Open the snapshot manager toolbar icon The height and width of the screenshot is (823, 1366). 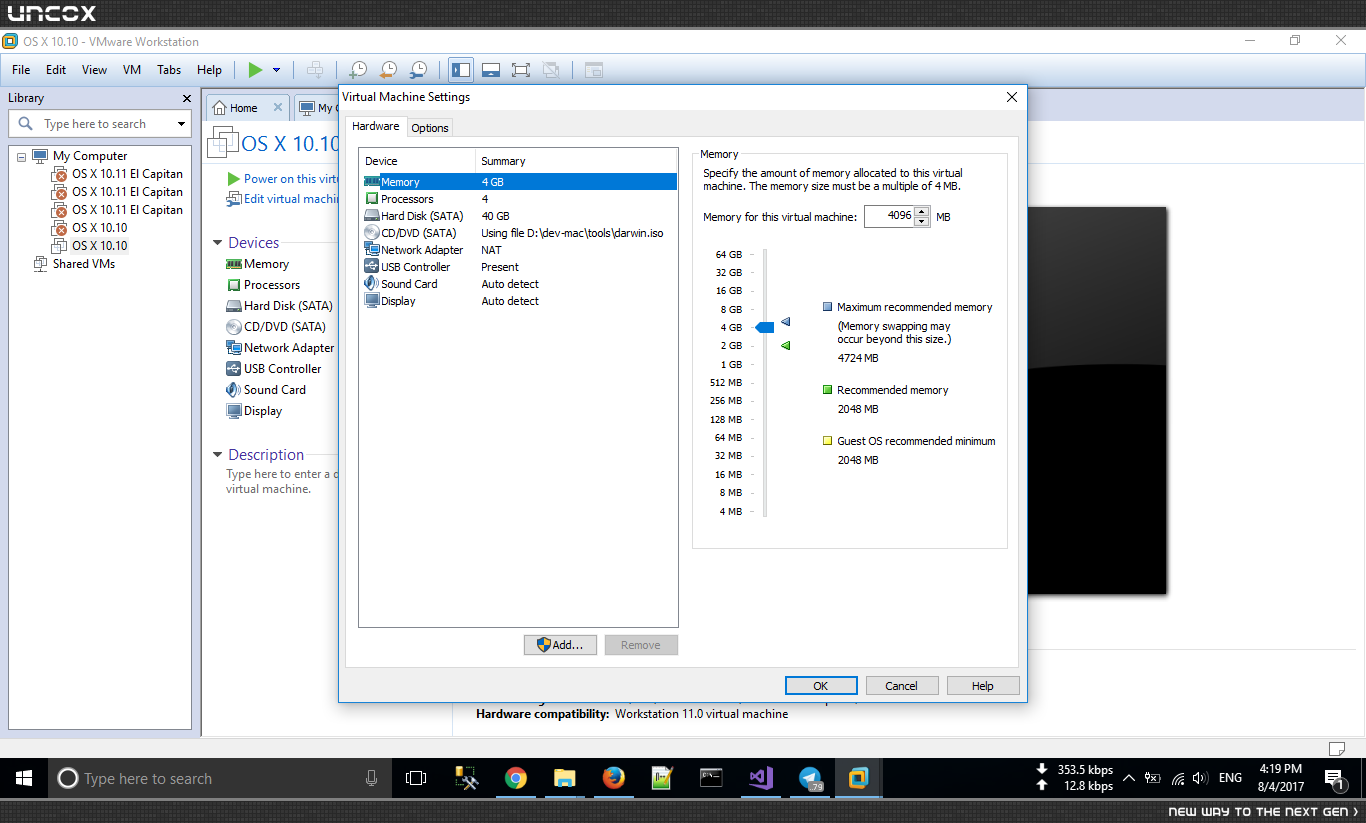tap(419, 70)
